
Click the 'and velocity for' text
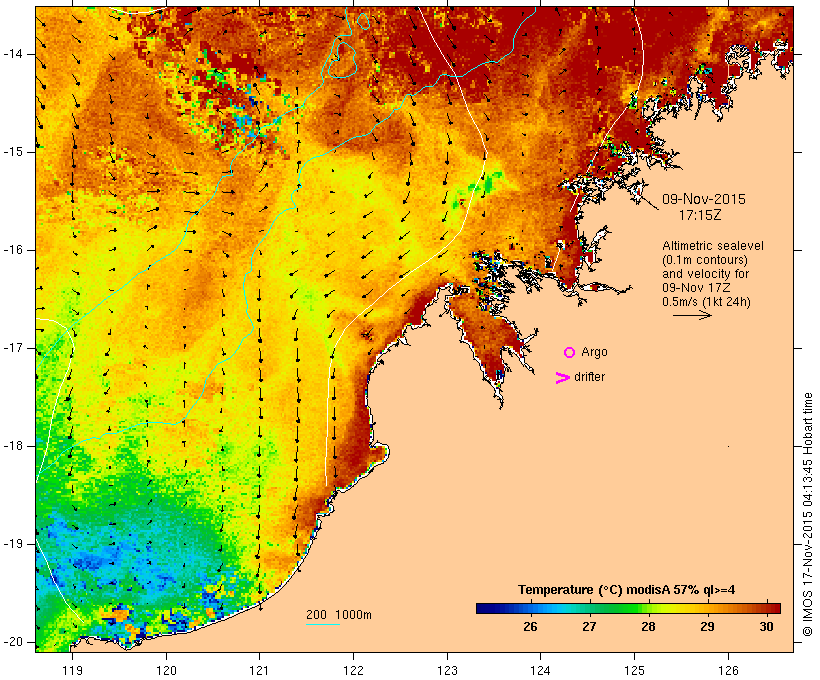pyautogui.click(x=705, y=274)
